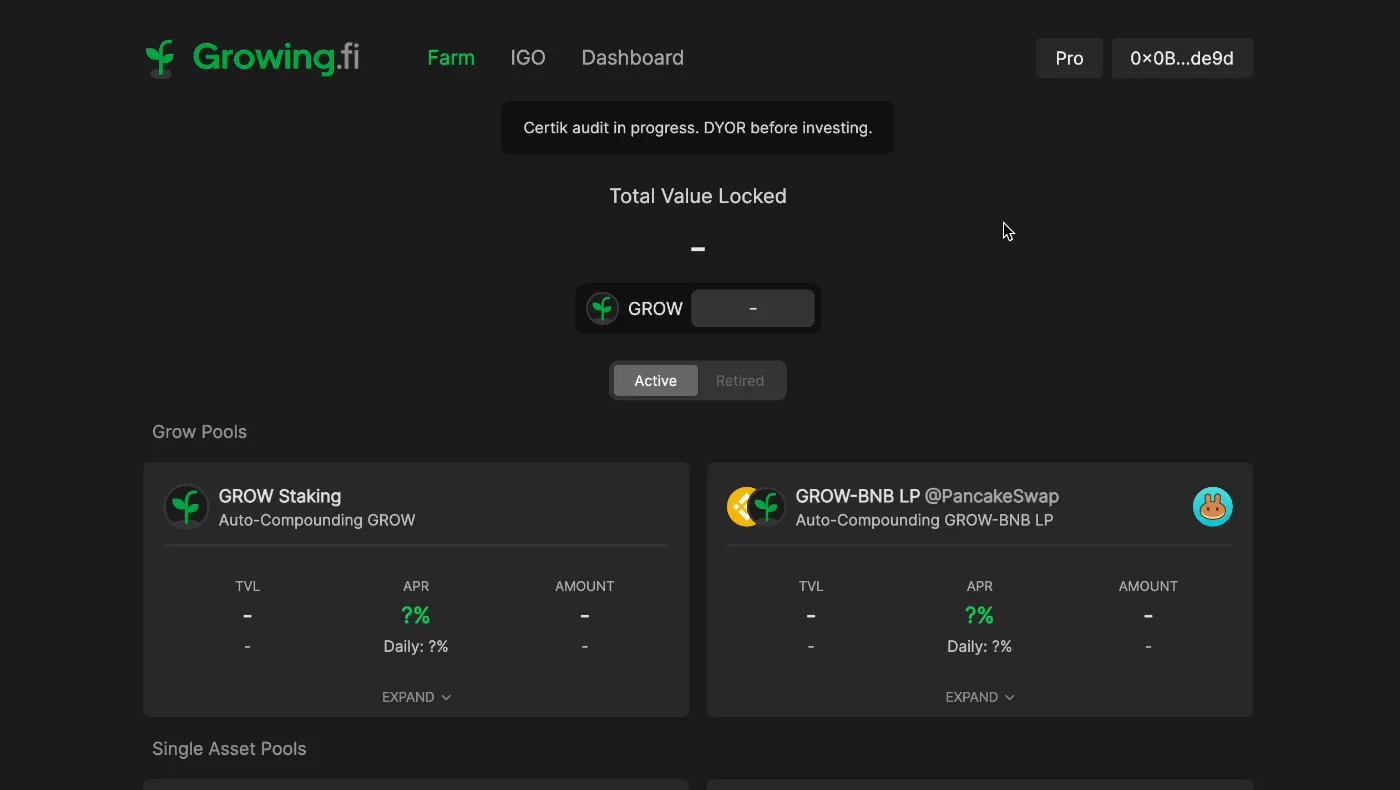Click the Growing.fi logo text
Screen dimensions: 1400x790
[x=276, y=57]
